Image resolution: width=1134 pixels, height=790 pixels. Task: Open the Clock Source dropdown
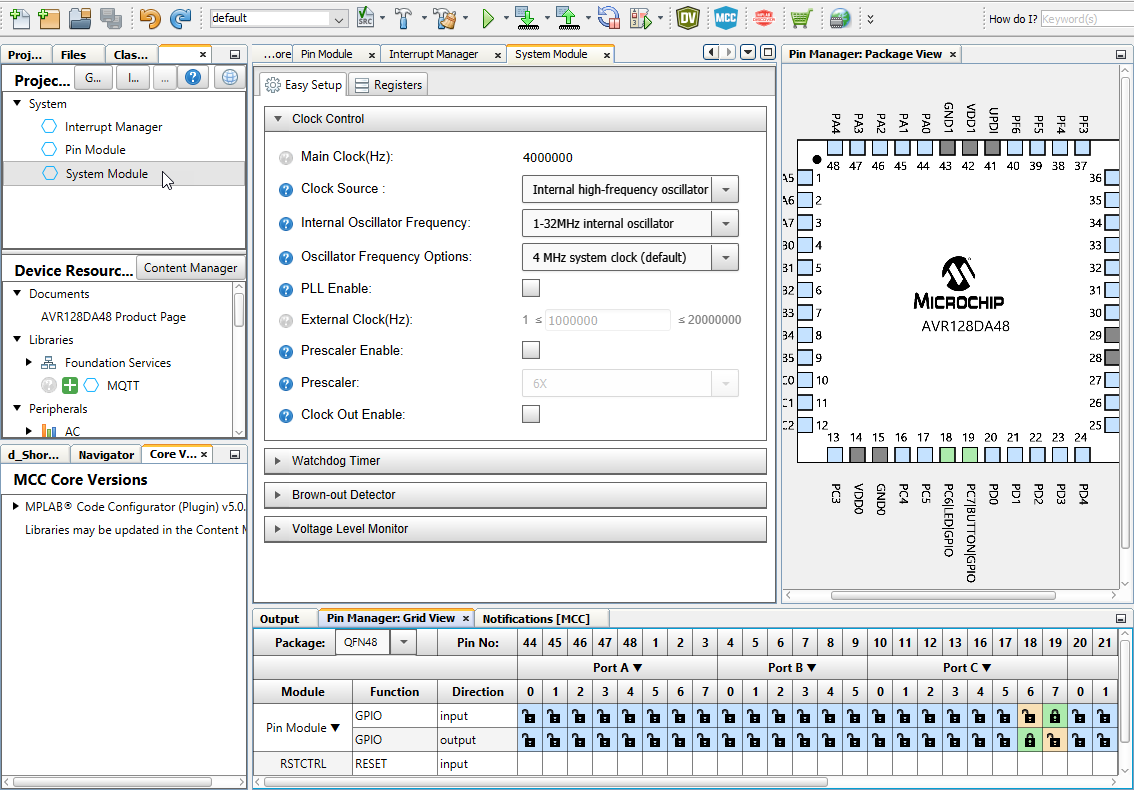(725, 189)
